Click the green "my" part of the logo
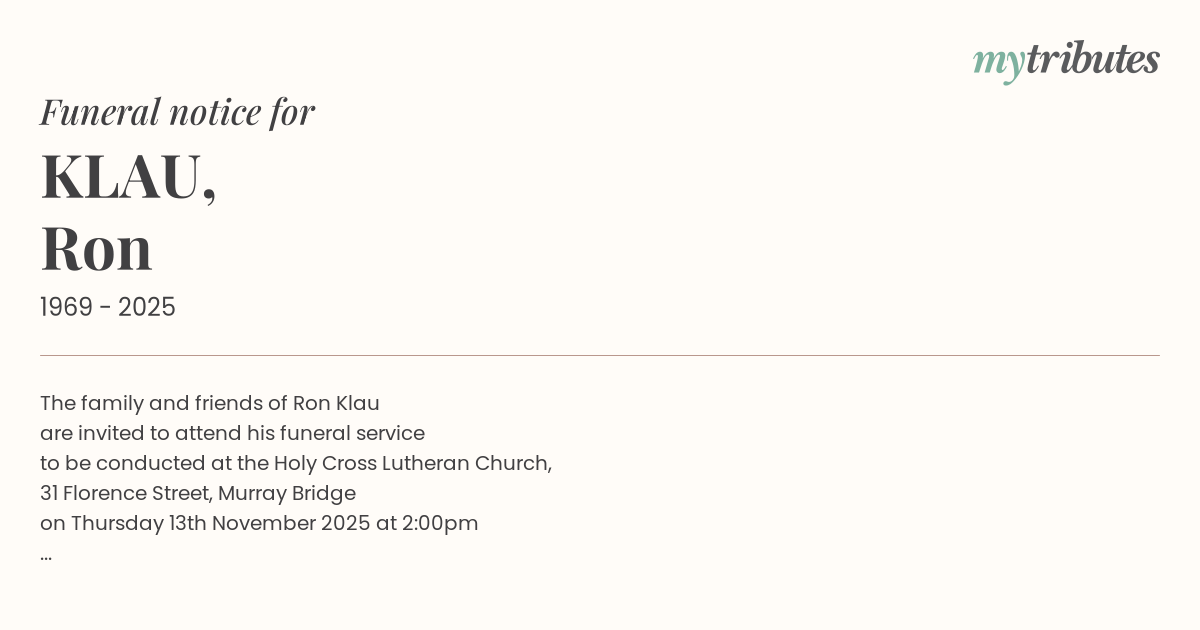The image size is (1200, 630). [998, 62]
